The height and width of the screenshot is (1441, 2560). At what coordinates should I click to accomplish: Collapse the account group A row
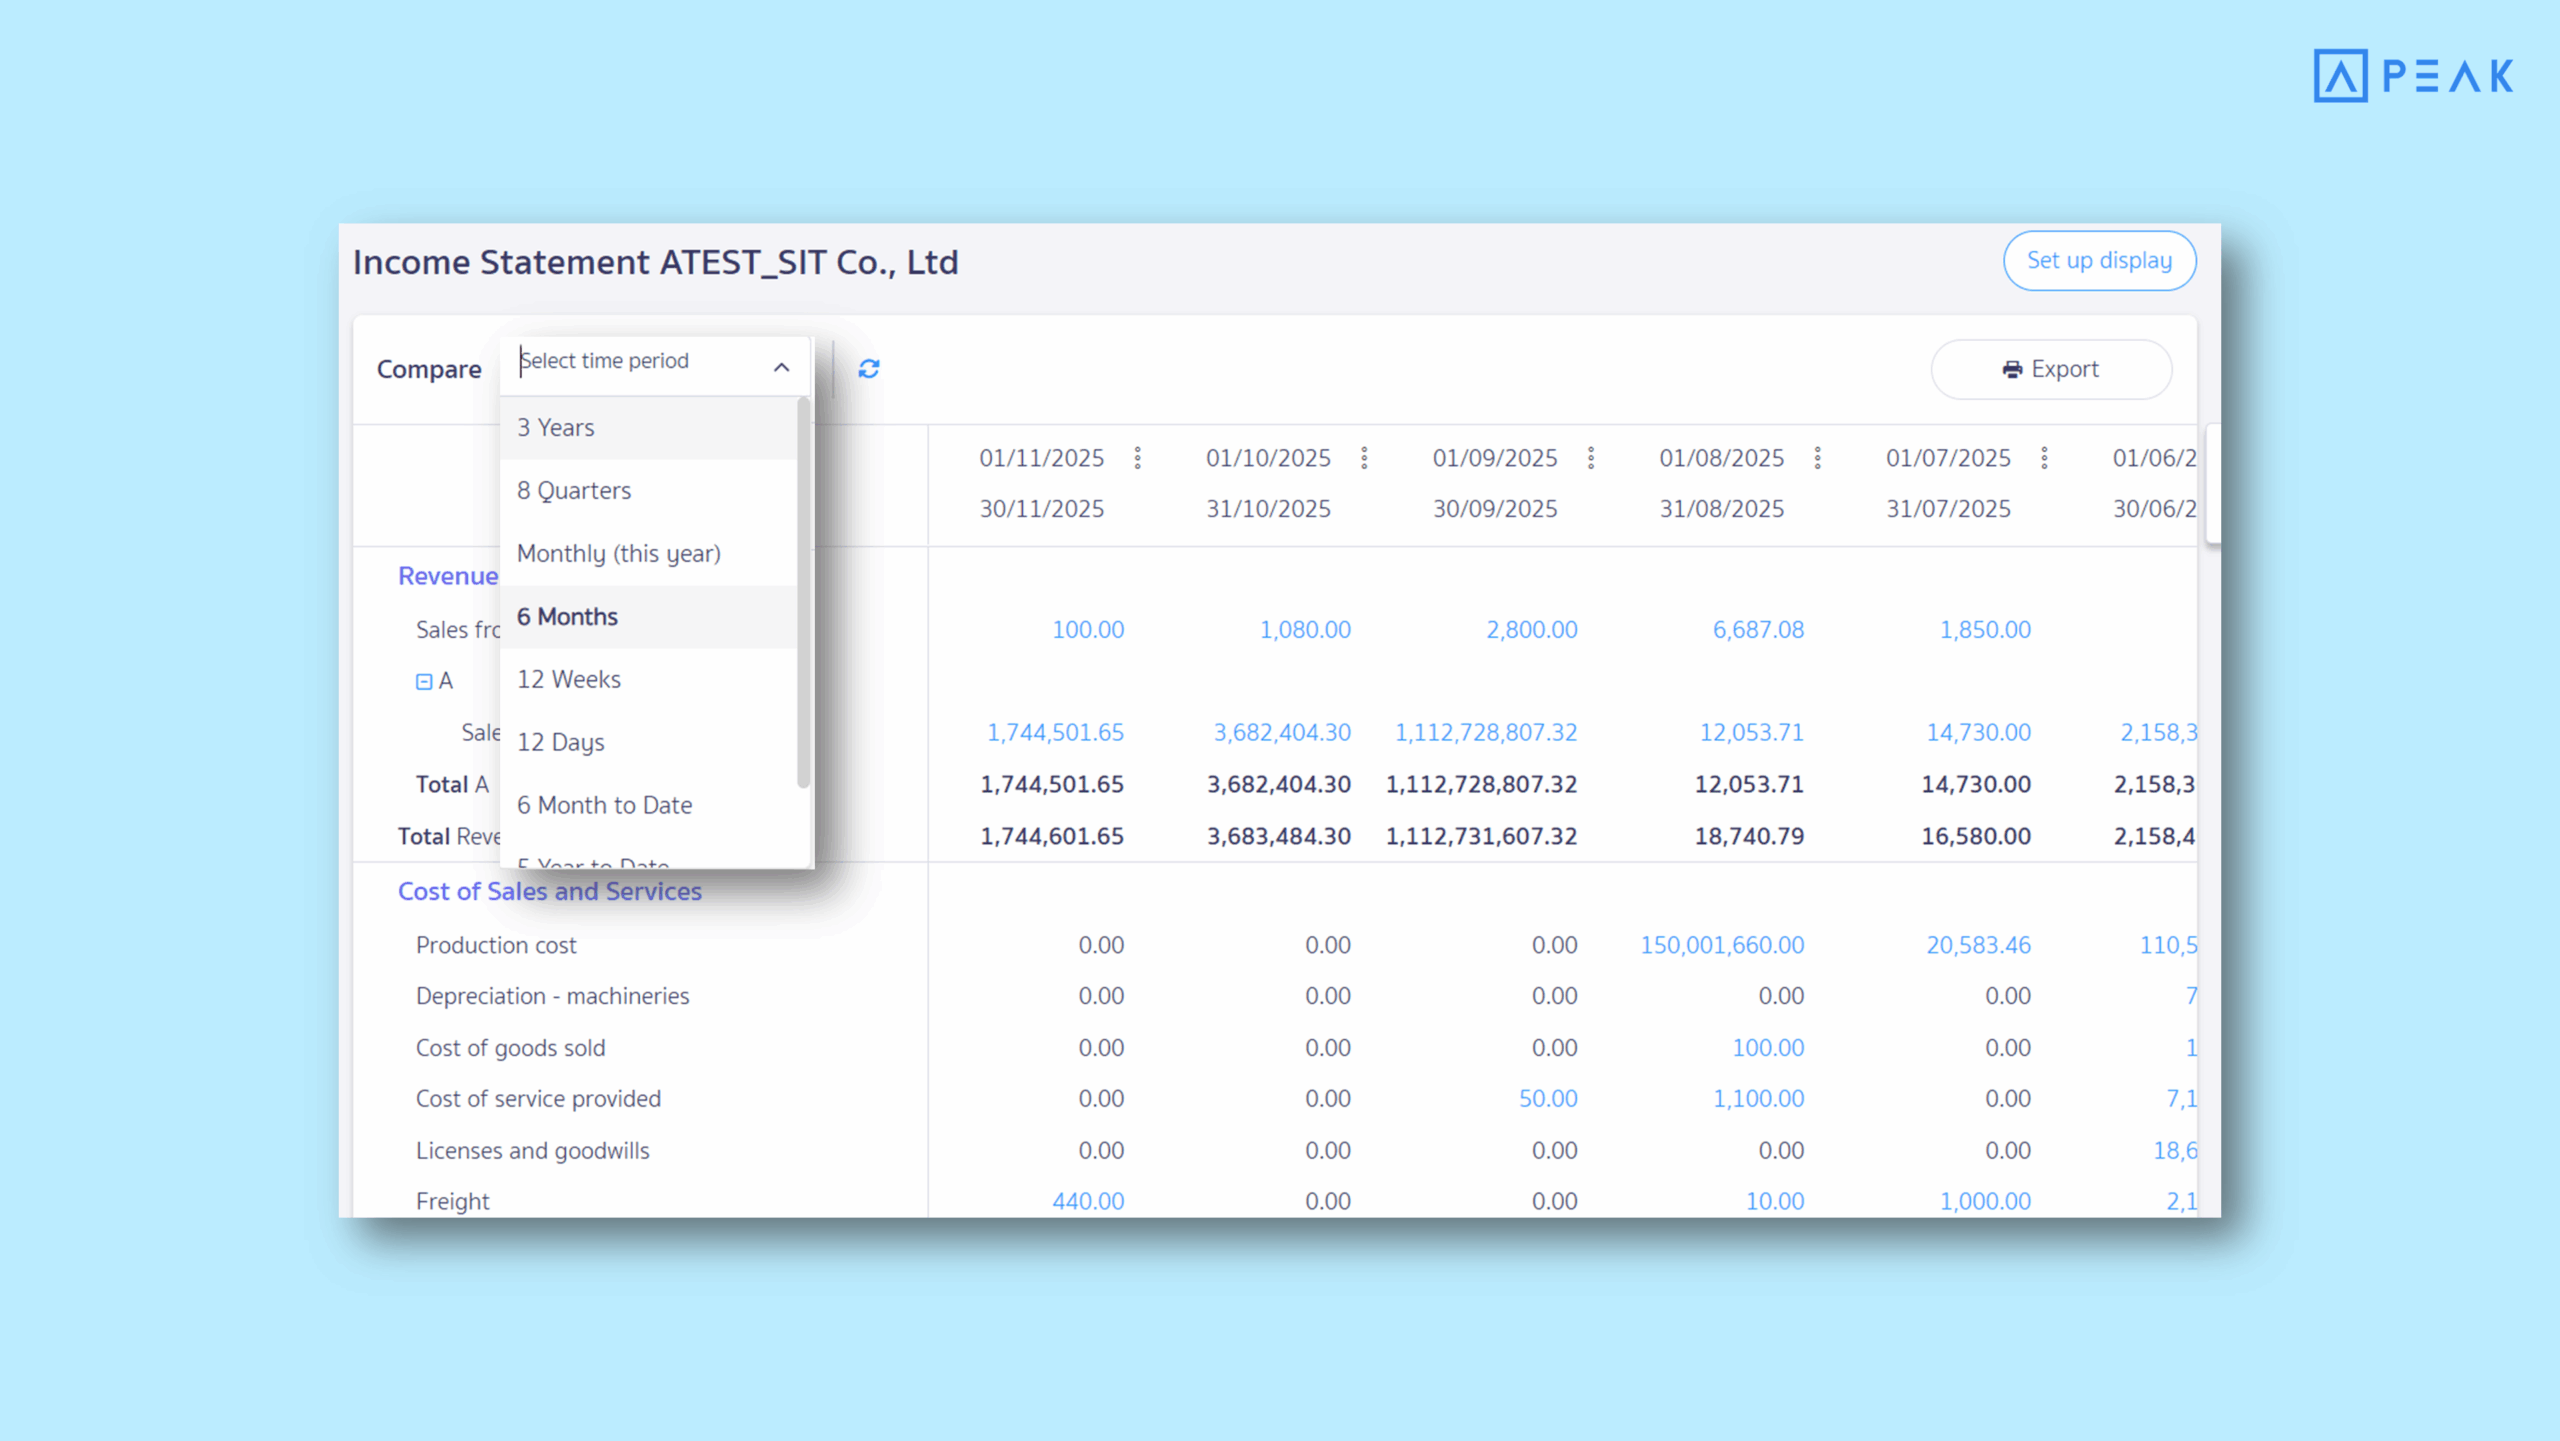pos(423,680)
